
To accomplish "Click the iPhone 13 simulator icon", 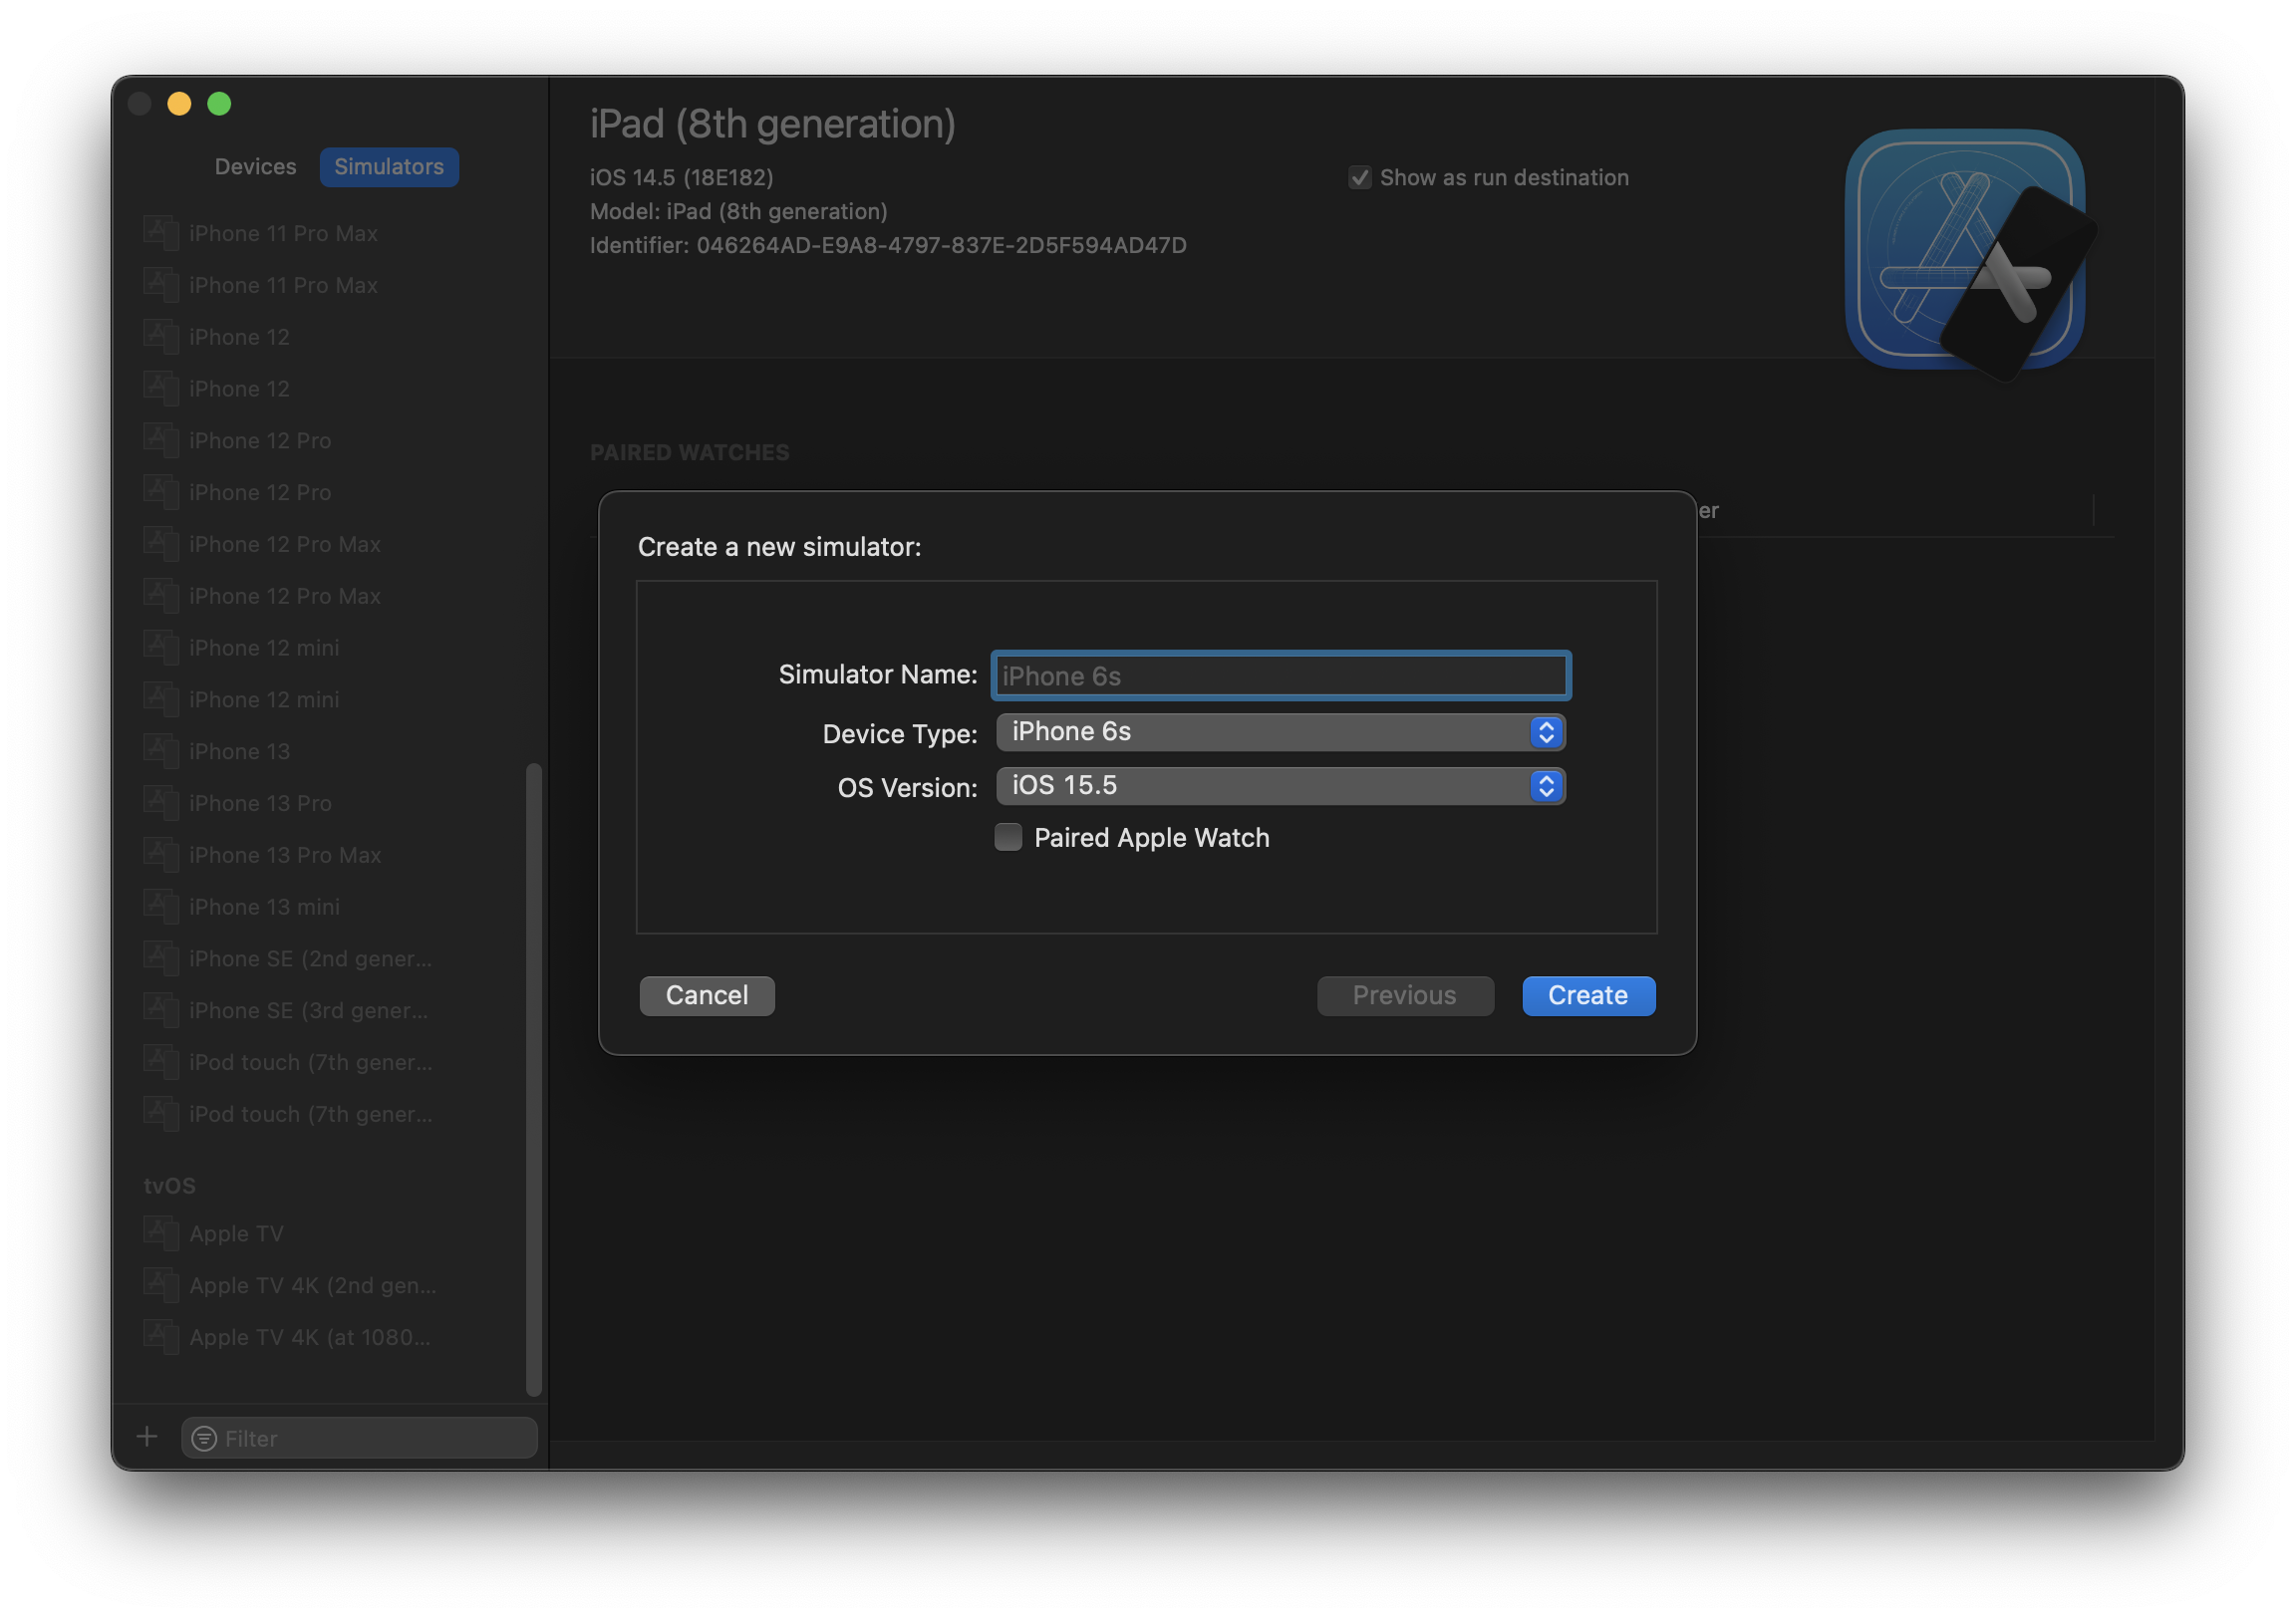I will [161, 751].
